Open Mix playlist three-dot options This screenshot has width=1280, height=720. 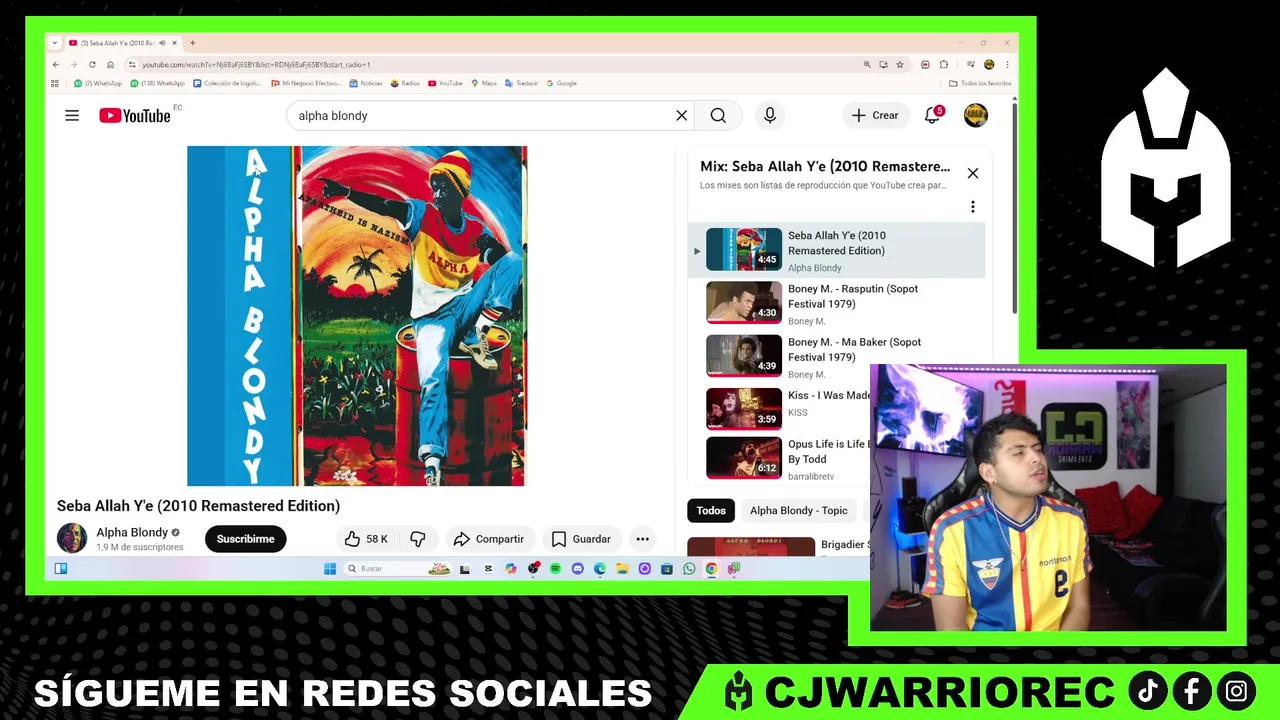point(972,207)
